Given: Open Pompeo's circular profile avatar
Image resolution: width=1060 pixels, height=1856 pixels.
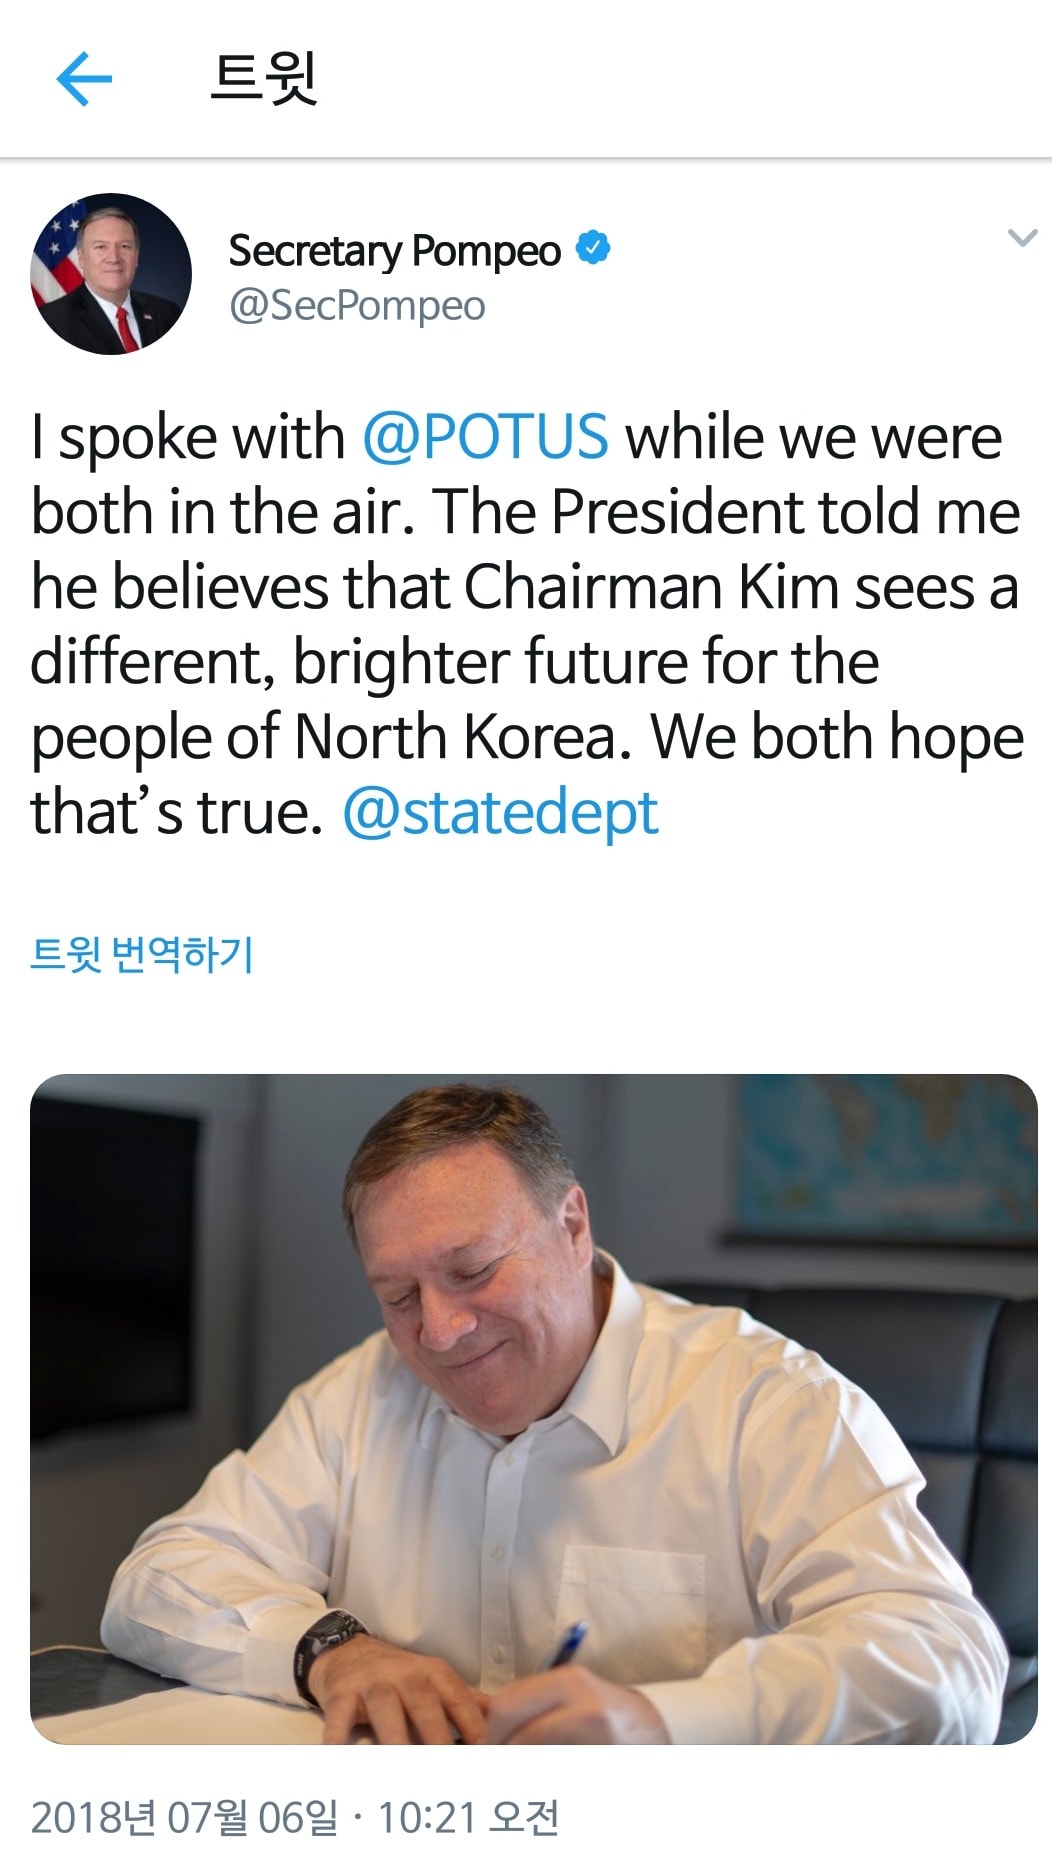Looking at the screenshot, I should point(113,272).
